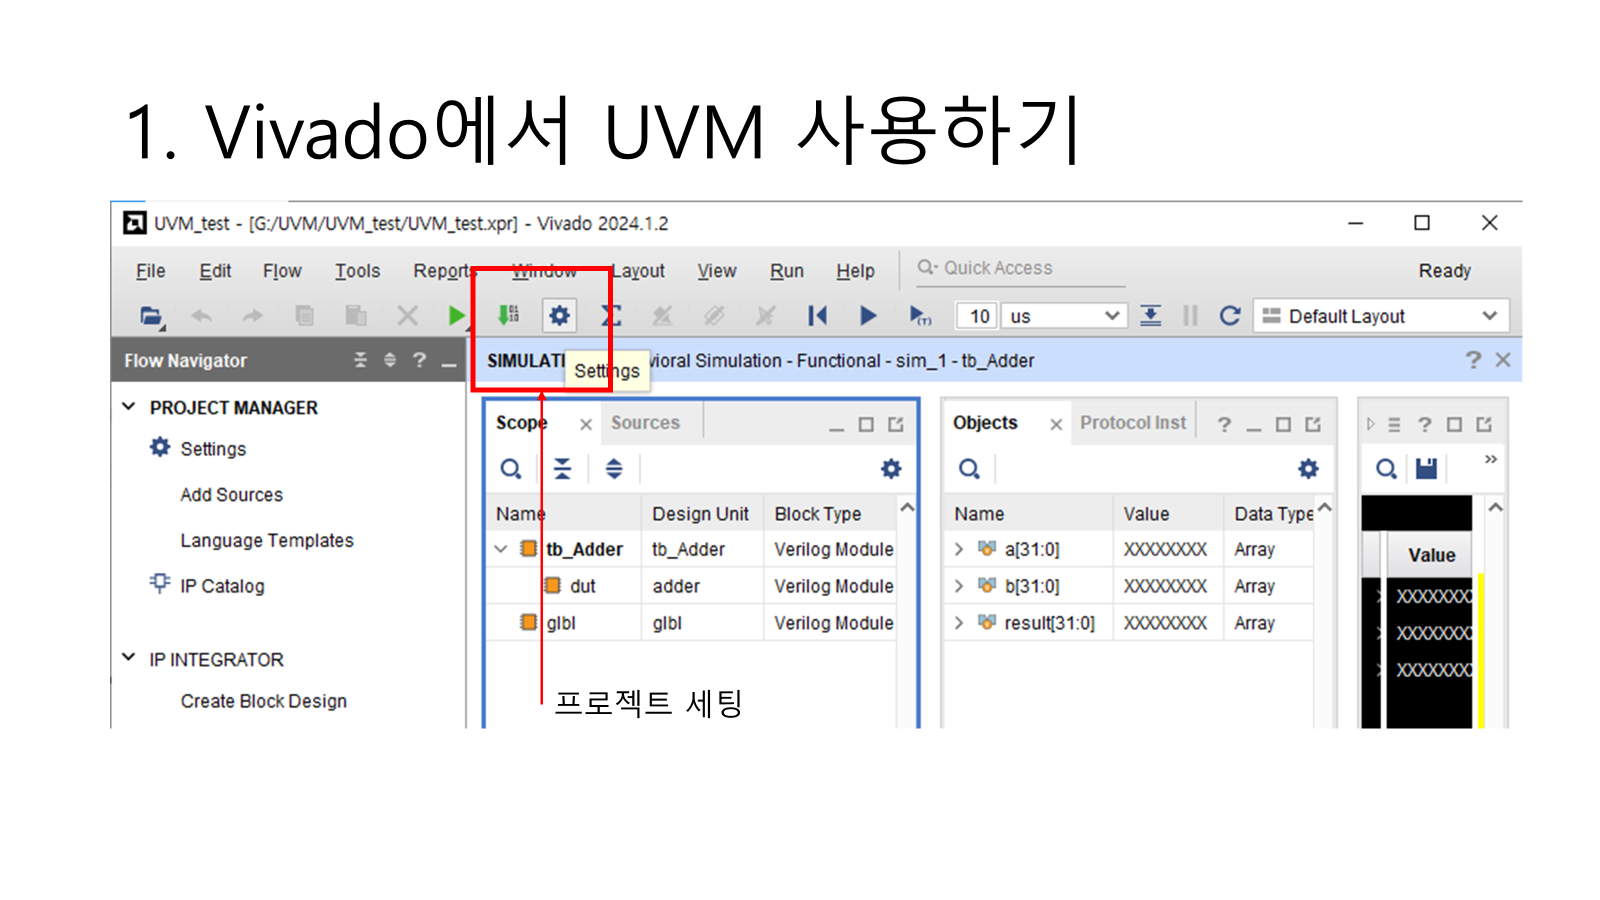Open Objects panel gear settings
This screenshot has width=1600, height=900.
tap(1308, 468)
